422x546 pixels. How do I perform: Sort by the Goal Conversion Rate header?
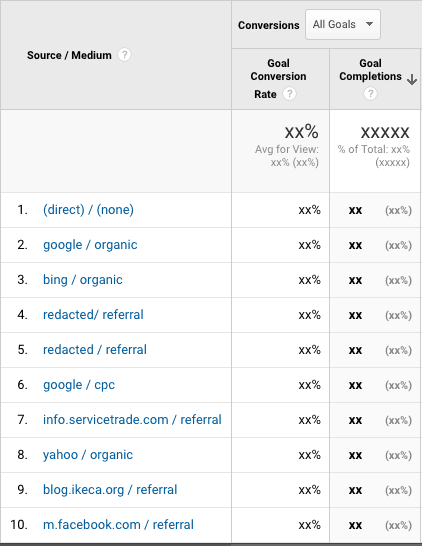[278, 78]
